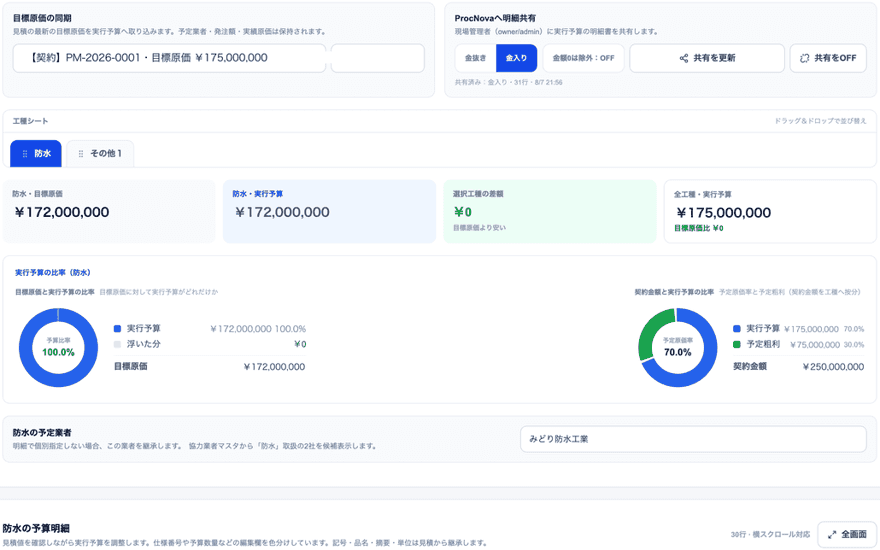Select the 防水・目標原価 summary card
880x550 pixels.
click(109, 212)
